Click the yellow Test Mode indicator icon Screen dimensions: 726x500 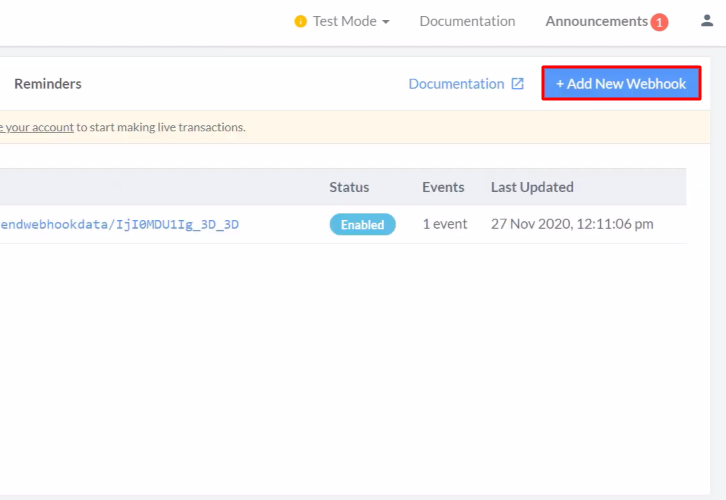(300, 21)
